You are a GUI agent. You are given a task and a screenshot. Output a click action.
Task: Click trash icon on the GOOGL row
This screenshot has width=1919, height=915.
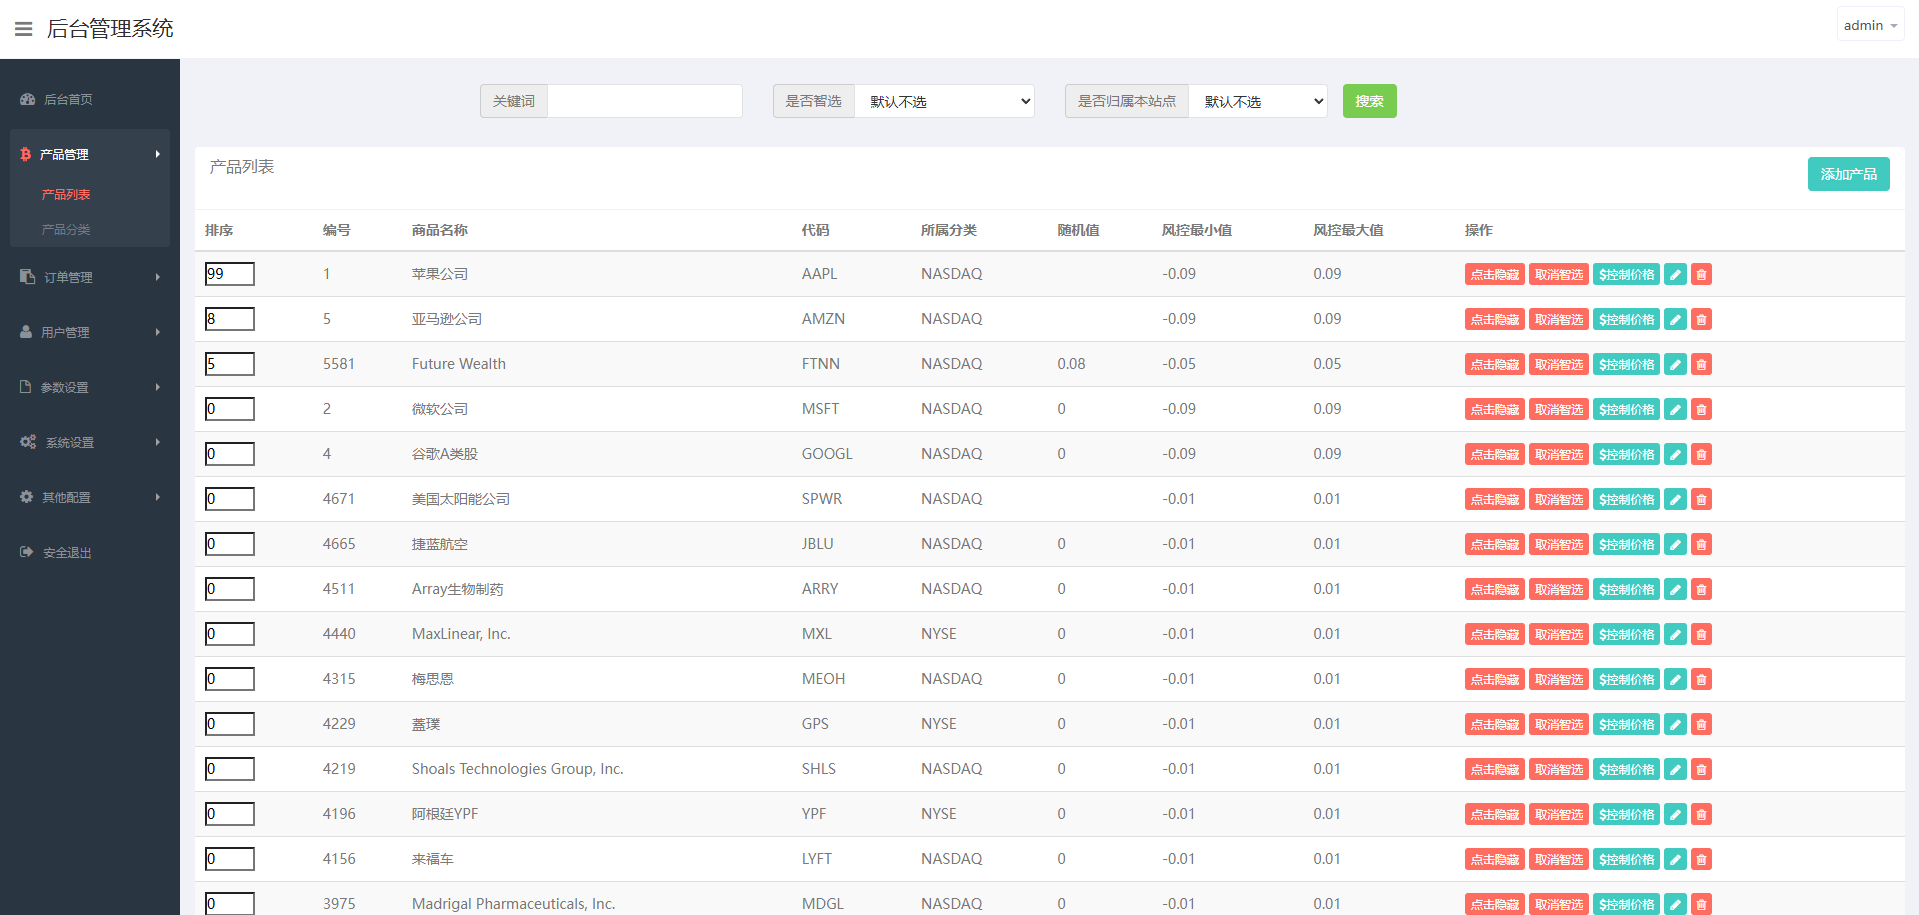[1701, 455]
